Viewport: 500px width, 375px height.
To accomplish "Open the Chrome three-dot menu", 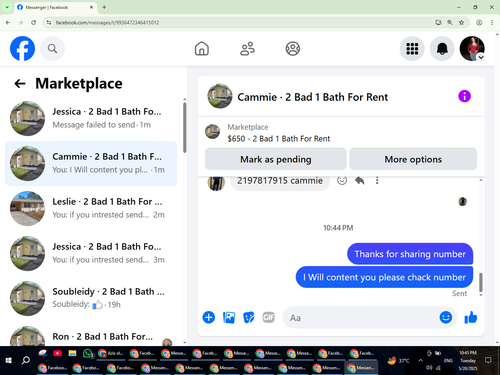I will pos(492,22).
